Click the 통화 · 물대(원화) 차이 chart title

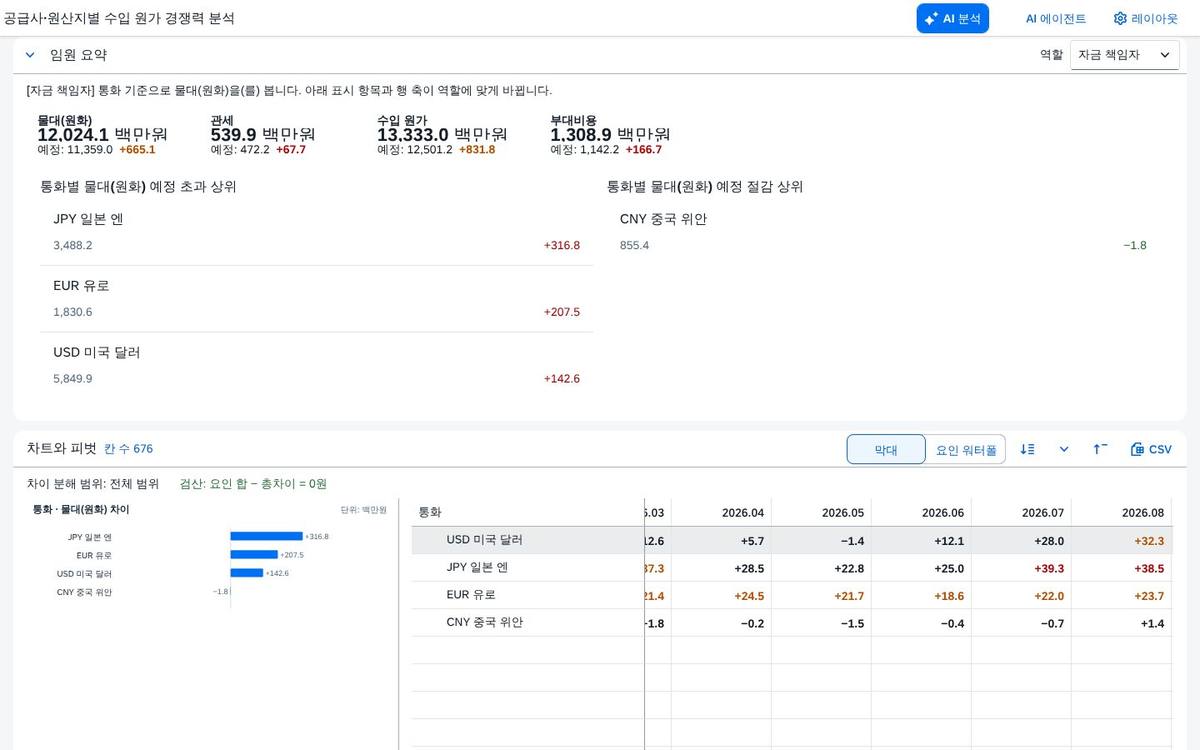pyautogui.click(x=81, y=509)
